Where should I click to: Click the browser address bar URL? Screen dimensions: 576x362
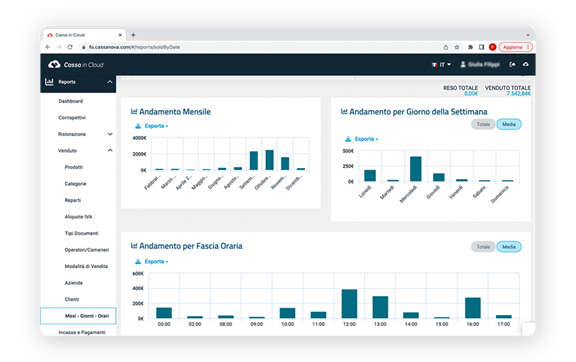point(134,47)
